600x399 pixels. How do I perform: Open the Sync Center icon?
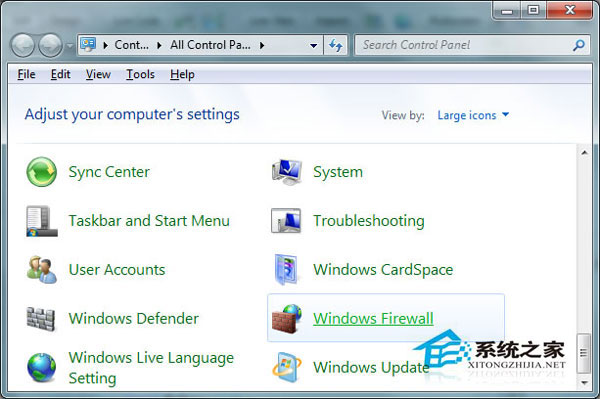[x=41, y=172]
